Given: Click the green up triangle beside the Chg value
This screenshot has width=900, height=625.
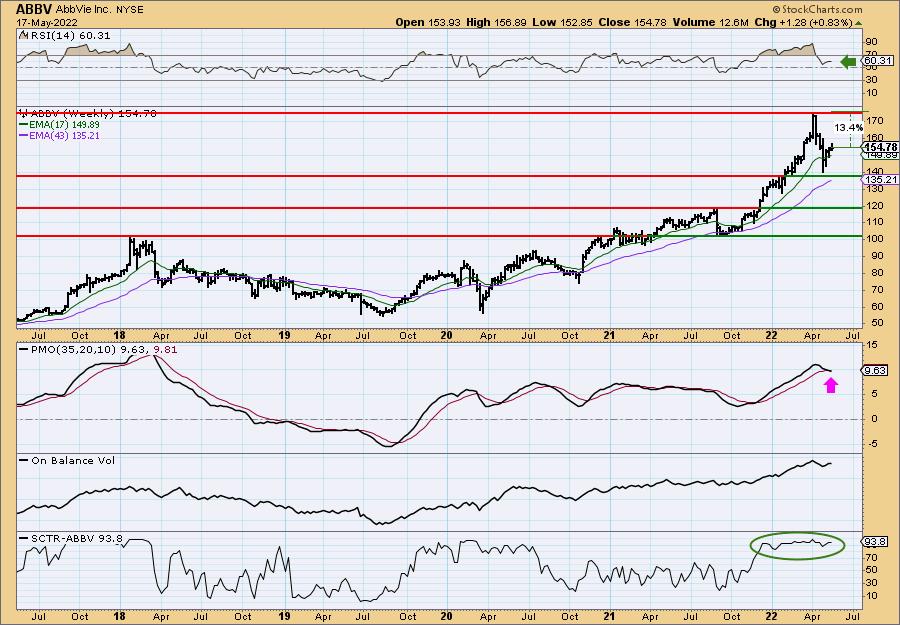Looking at the screenshot, I should coord(859,23).
